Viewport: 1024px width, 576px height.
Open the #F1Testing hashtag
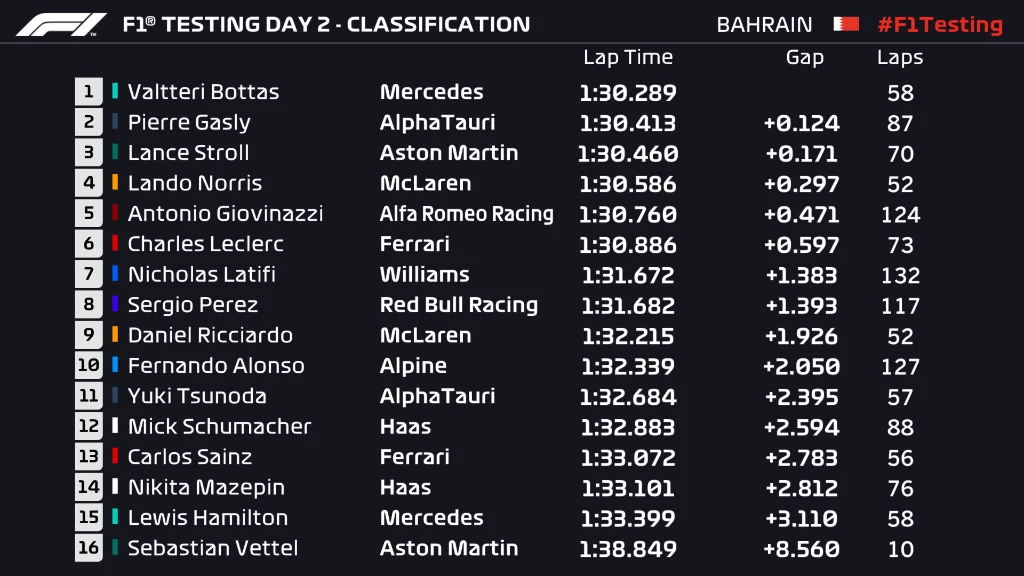(x=939, y=25)
